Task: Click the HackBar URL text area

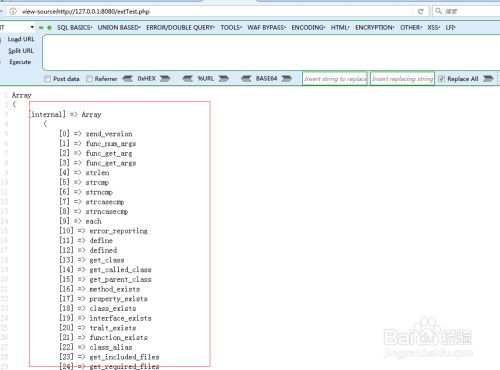Action: pos(271,52)
